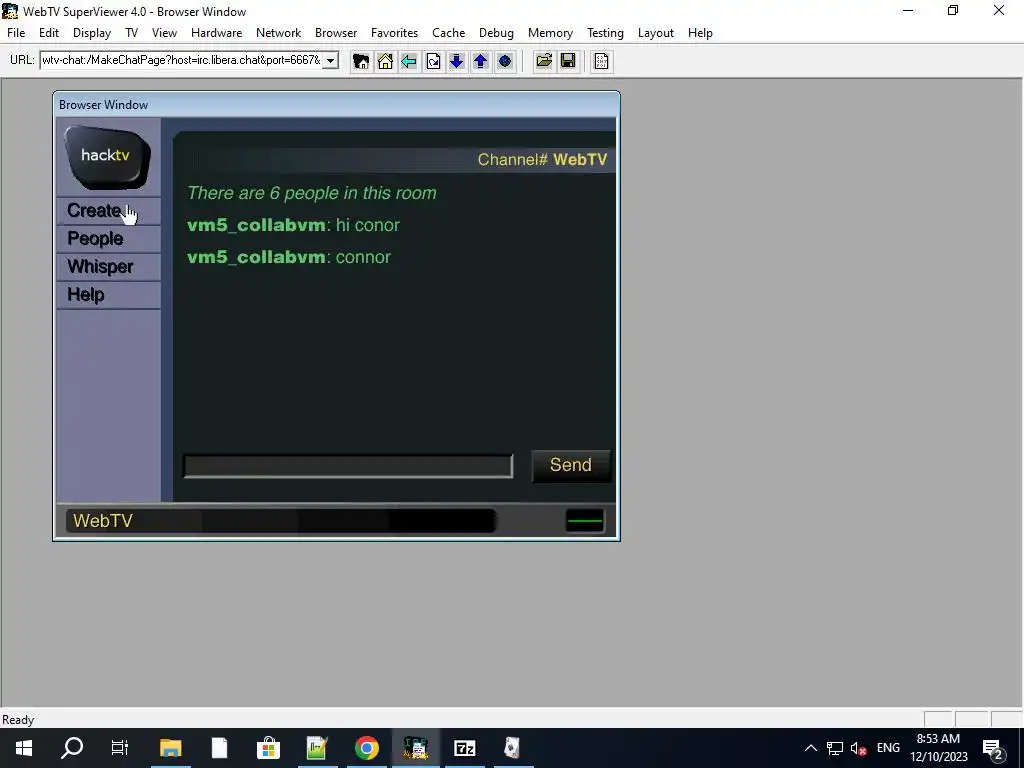Click the blue up arrow toolbar icon
This screenshot has width=1024, height=768.
[x=481, y=61]
